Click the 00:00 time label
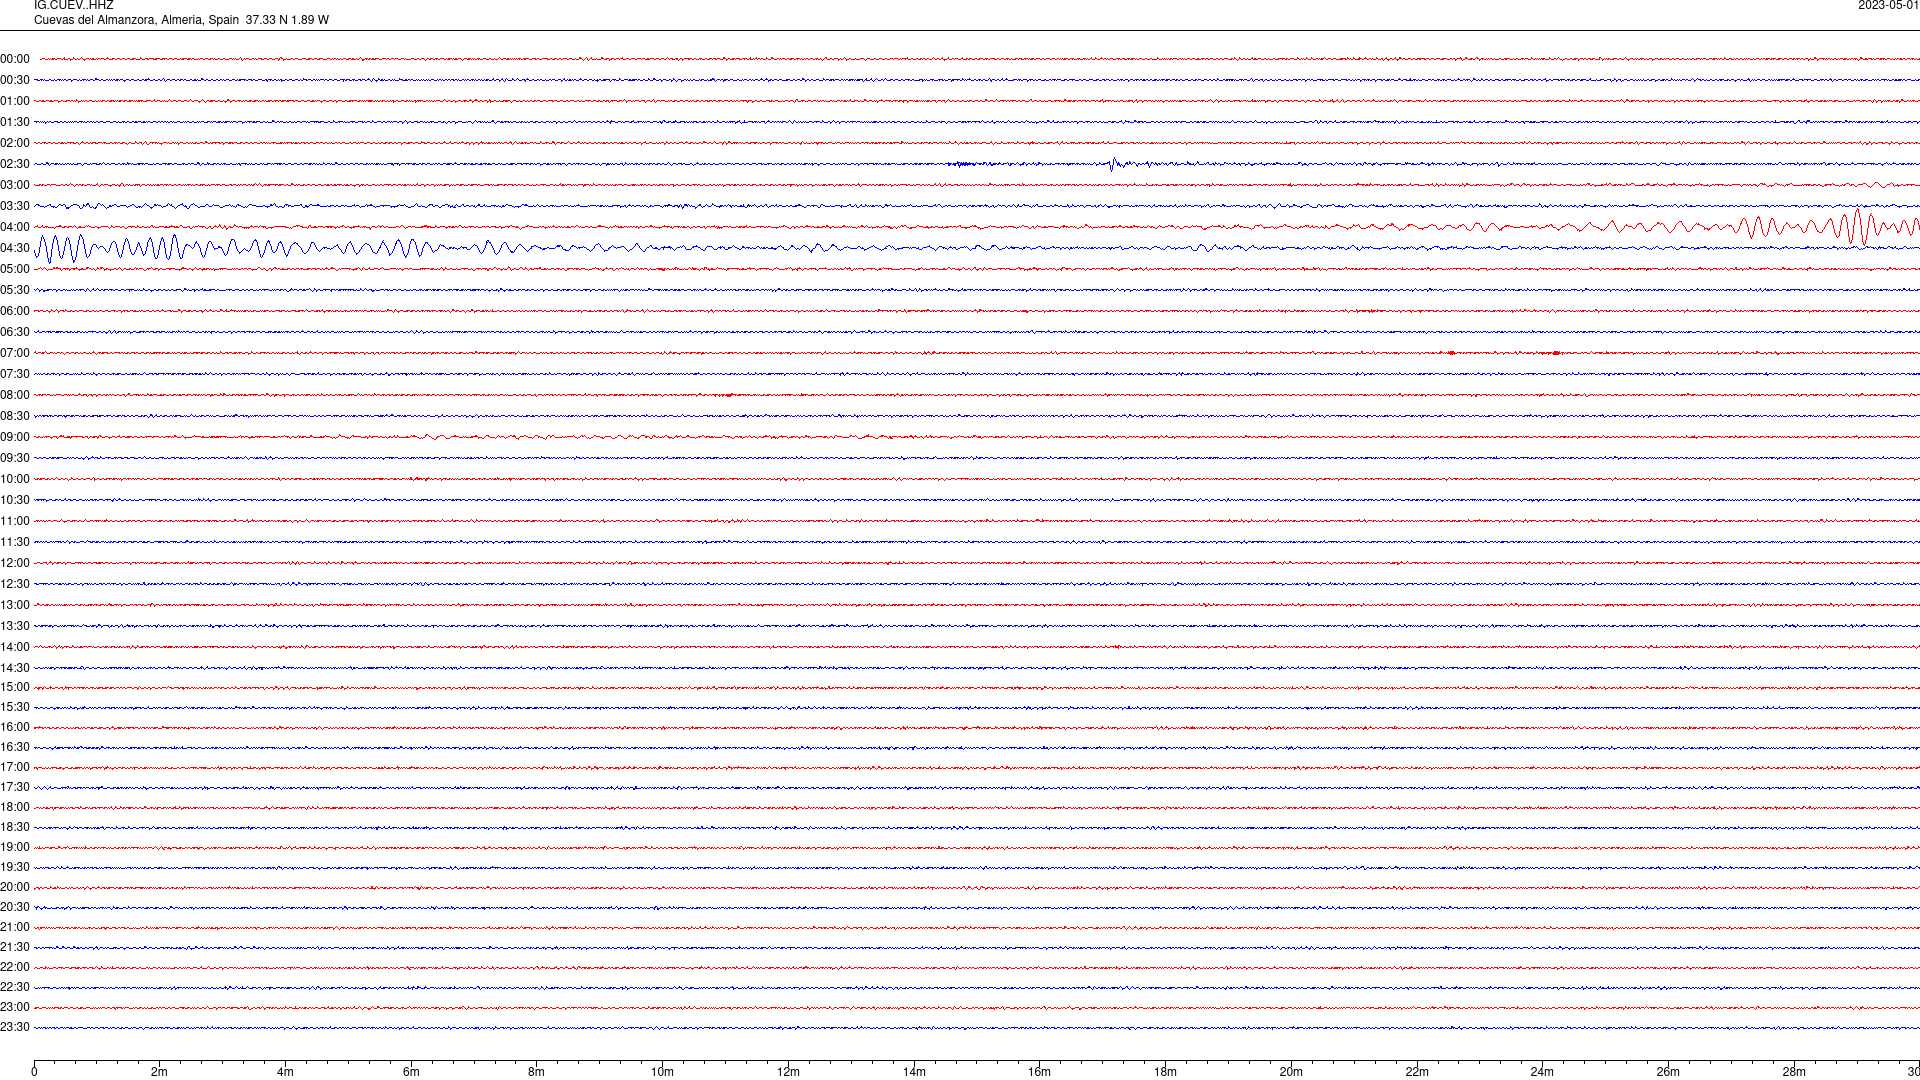 (x=15, y=59)
